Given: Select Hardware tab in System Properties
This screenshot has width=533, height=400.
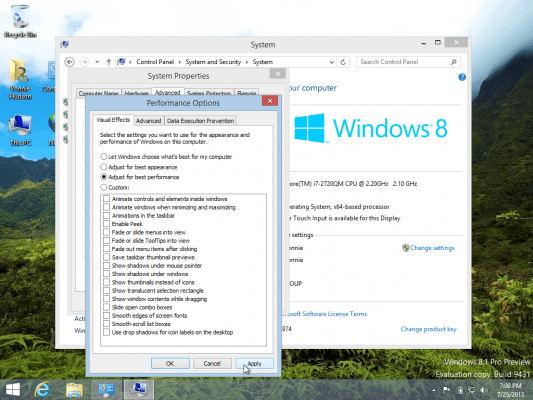Looking at the screenshot, I should [x=136, y=93].
